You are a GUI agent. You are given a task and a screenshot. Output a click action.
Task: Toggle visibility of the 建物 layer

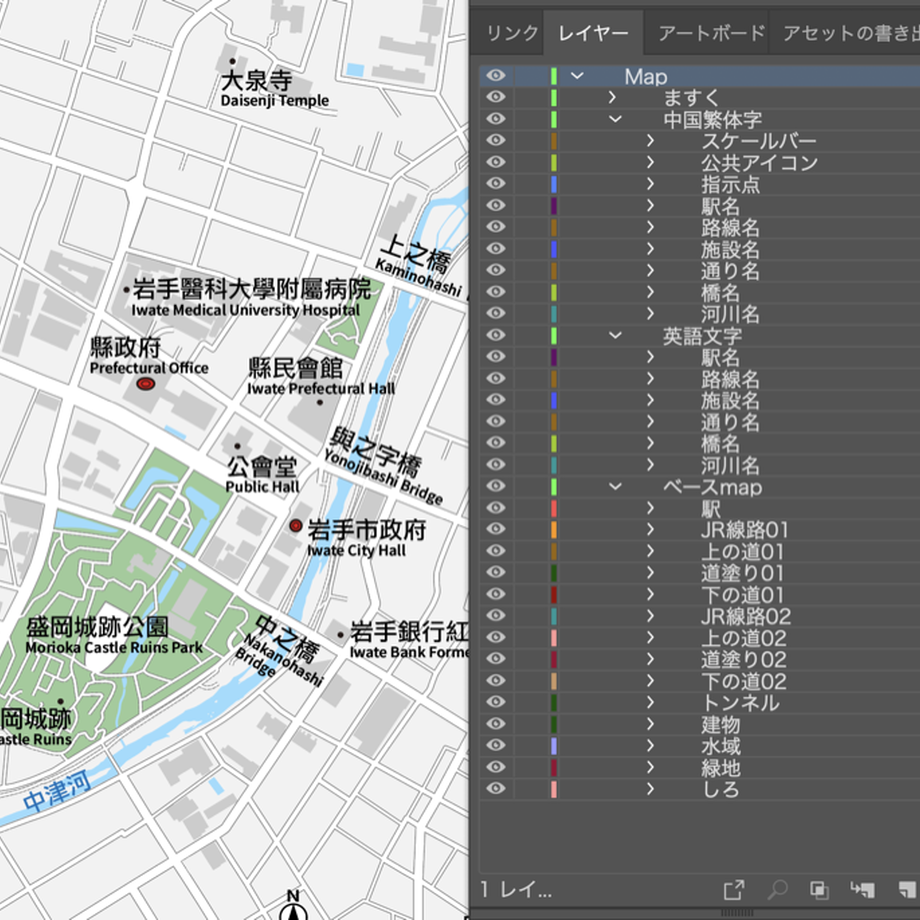point(496,723)
